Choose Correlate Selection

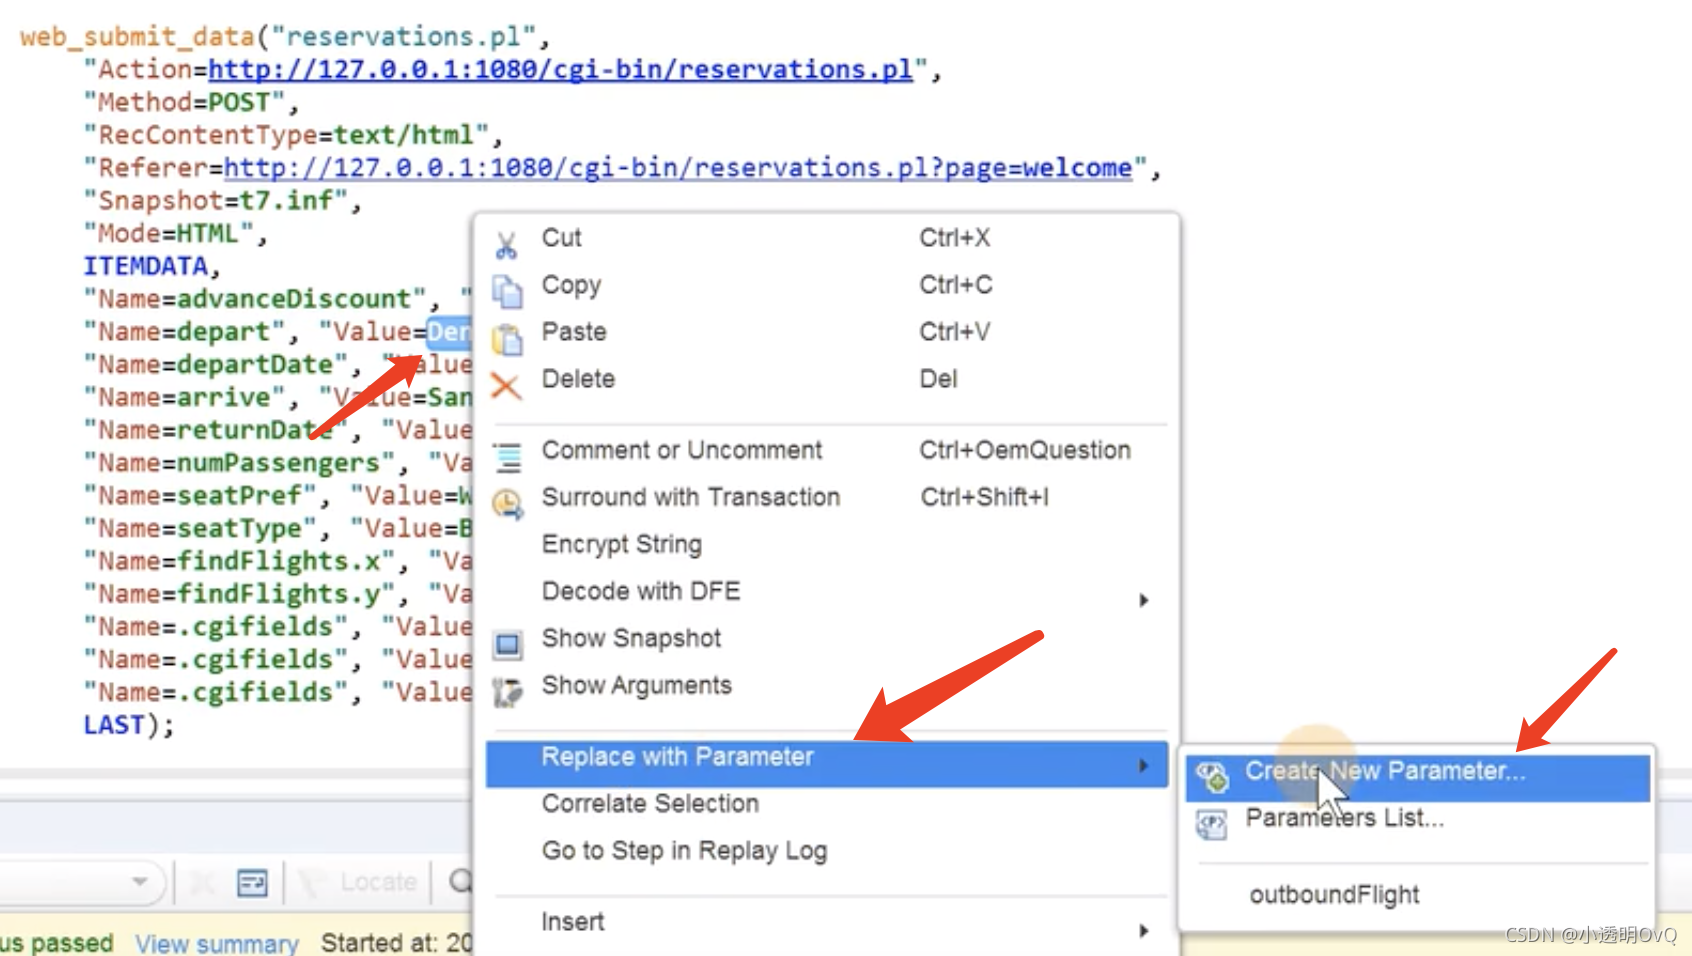(650, 803)
